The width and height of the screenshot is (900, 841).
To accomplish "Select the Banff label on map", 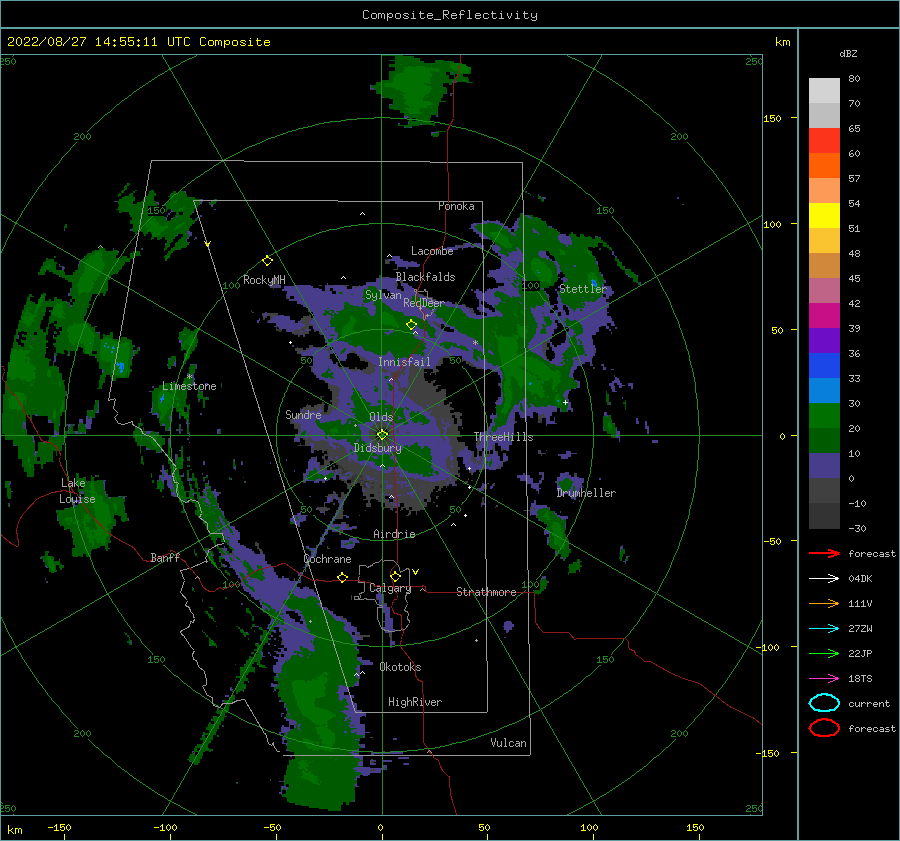I will tap(165, 557).
